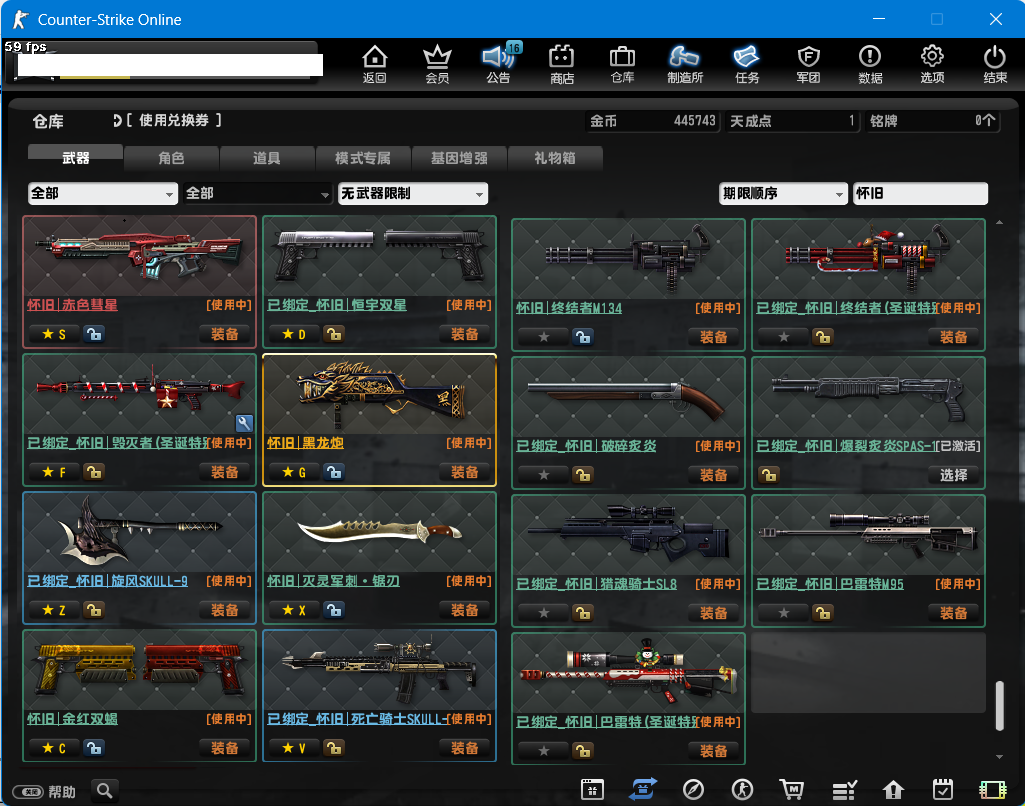Click the 金币 gold amount 445743

coord(695,121)
